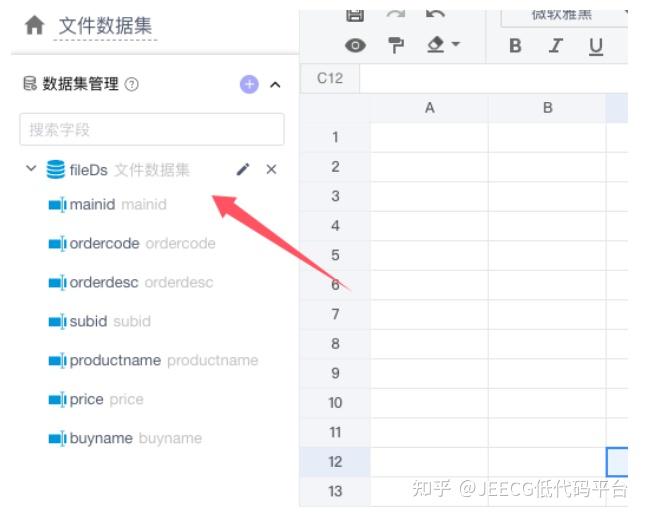Click the C12 cell reference box
This screenshot has height=516, width=645.
tap(330, 78)
